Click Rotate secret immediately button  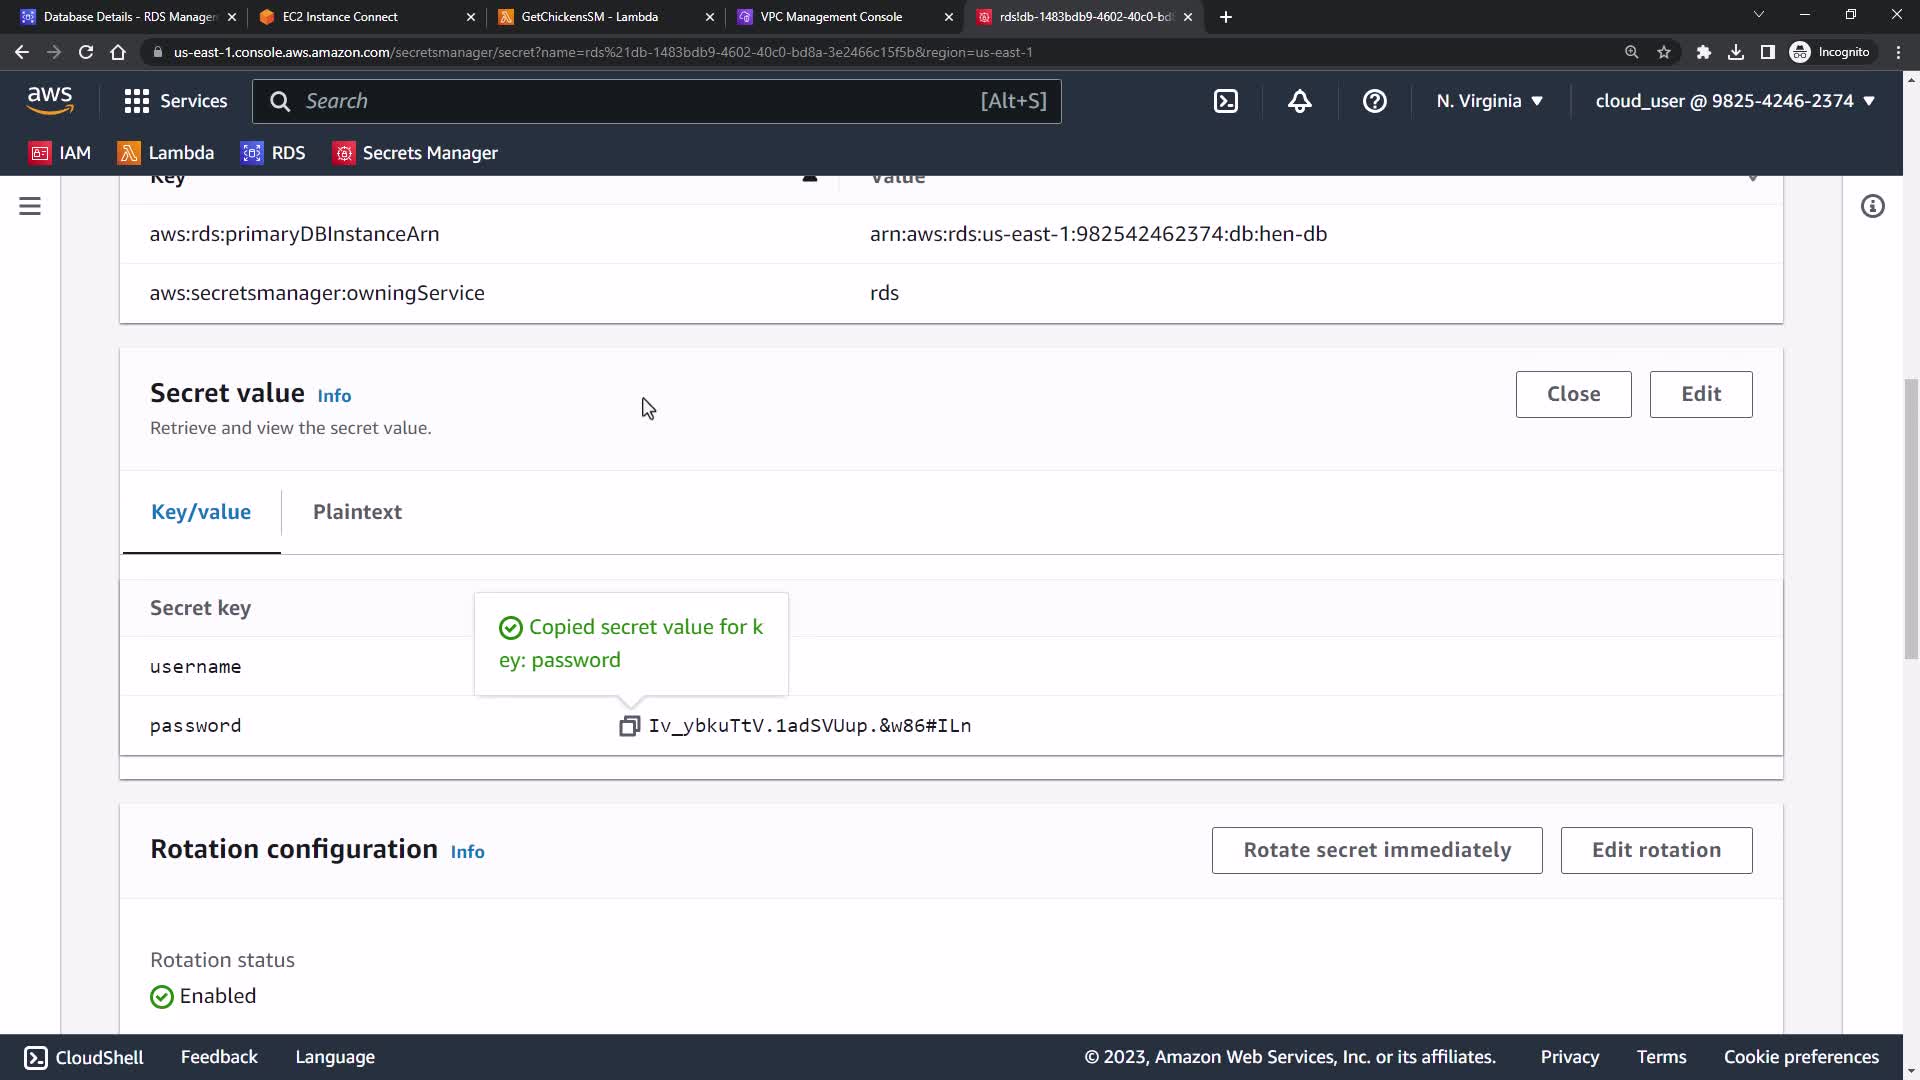[1376, 850]
